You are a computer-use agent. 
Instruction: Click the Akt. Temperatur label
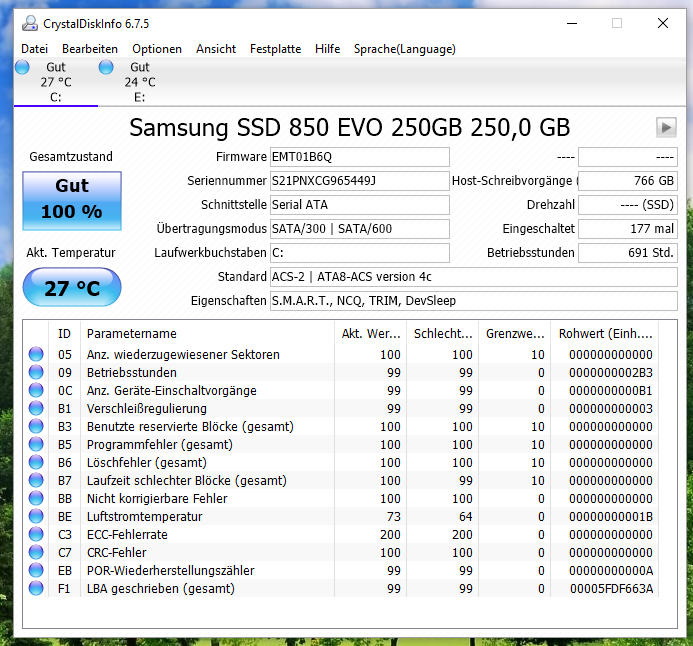click(x=71, y=253)
